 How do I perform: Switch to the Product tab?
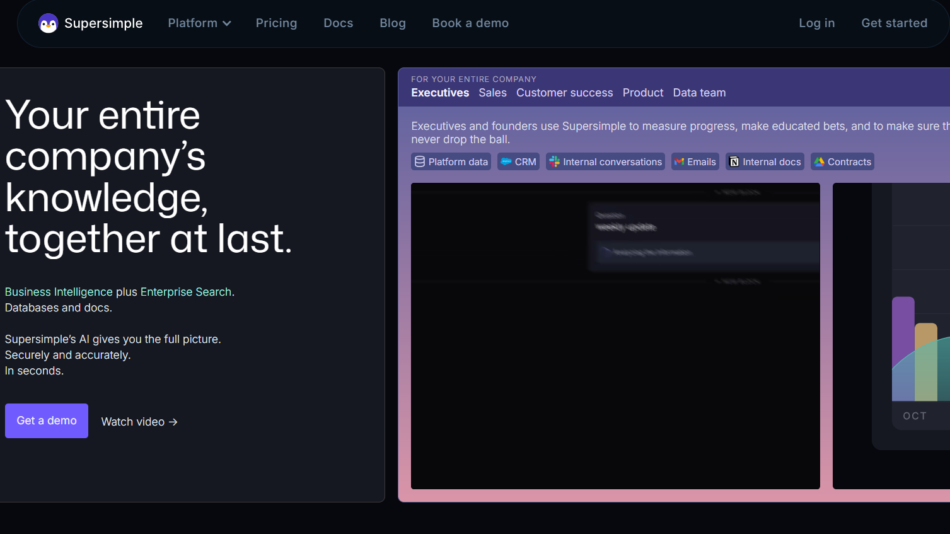[x=643, y=93]
